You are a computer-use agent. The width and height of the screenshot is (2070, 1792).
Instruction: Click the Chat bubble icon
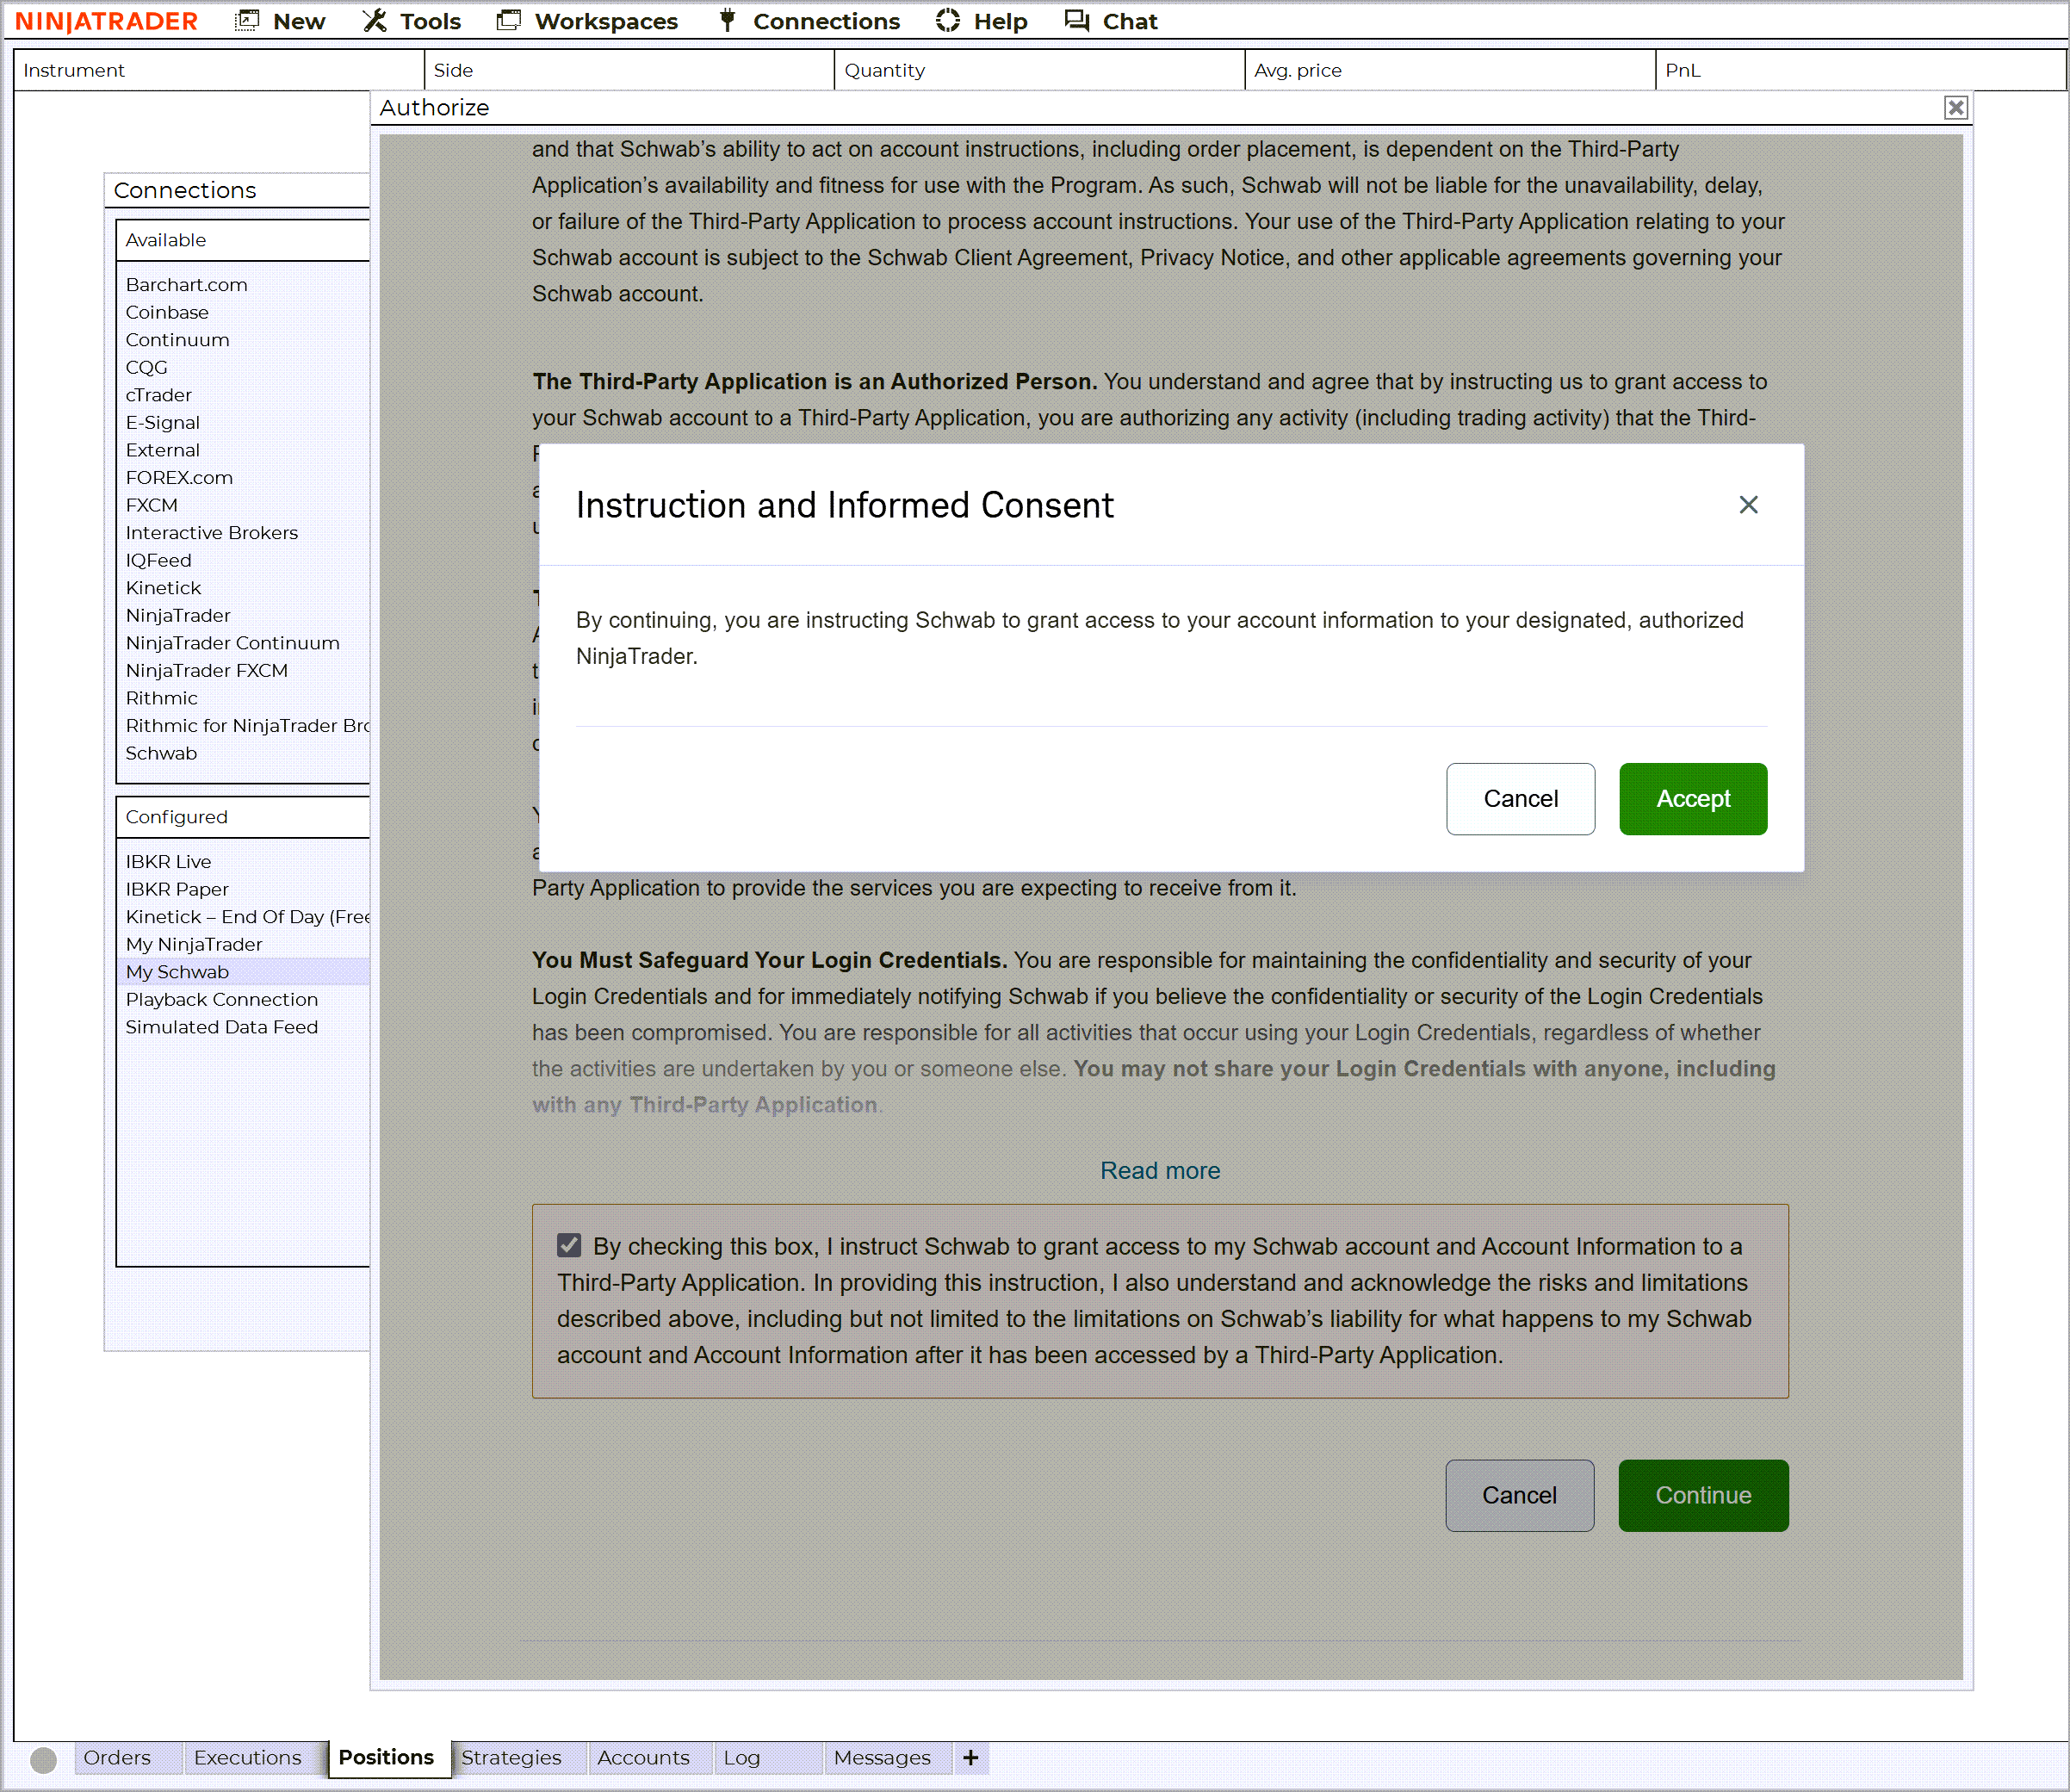(x=1076, y=21)
